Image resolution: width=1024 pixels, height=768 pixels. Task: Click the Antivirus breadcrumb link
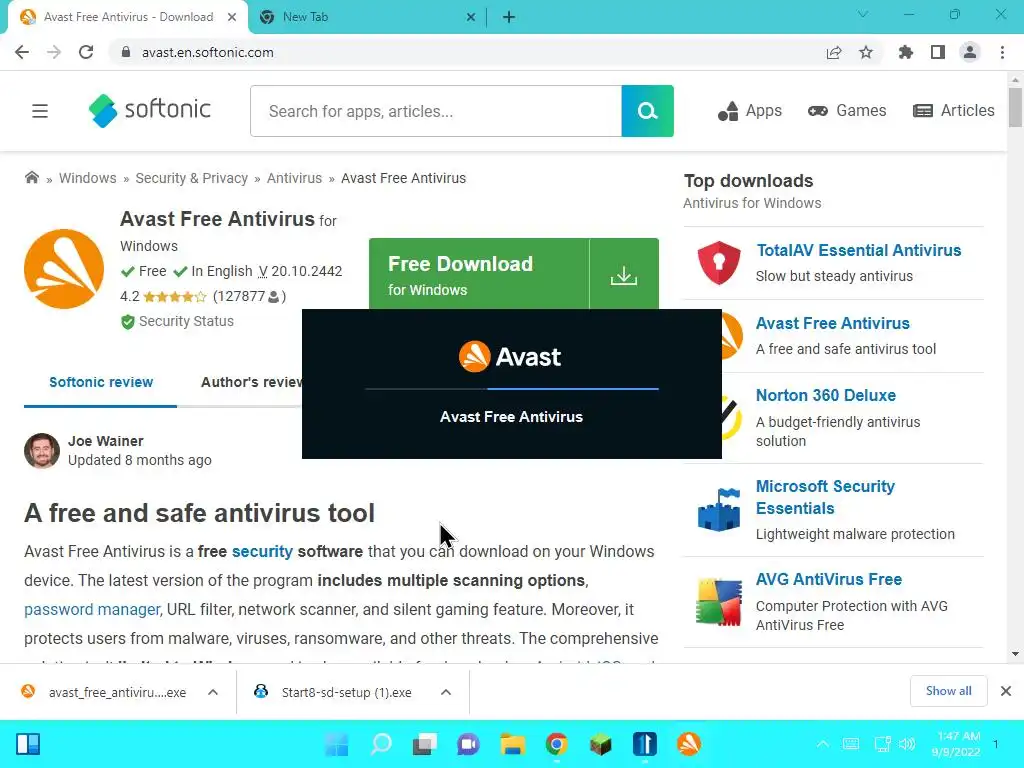(x=294, y=178)
